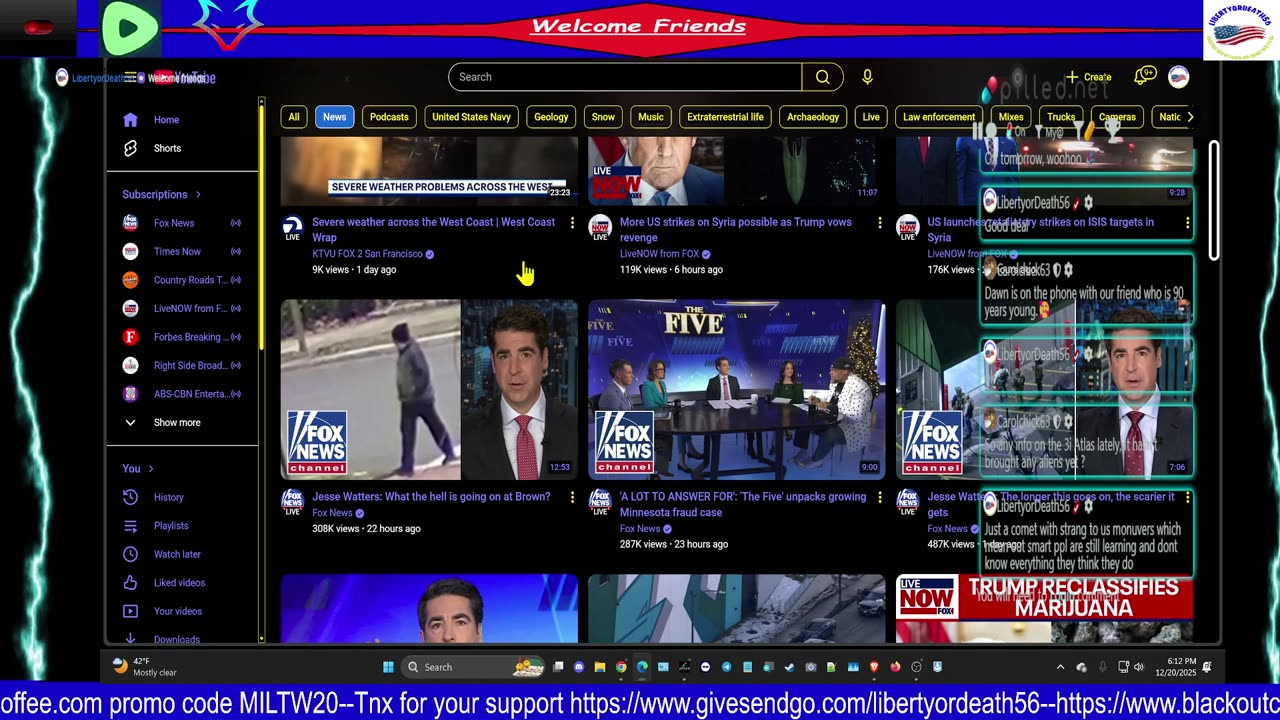
Task: Click the LiveNOW avatar beside the Syria strikes video
Action: (x=600, y=226)
